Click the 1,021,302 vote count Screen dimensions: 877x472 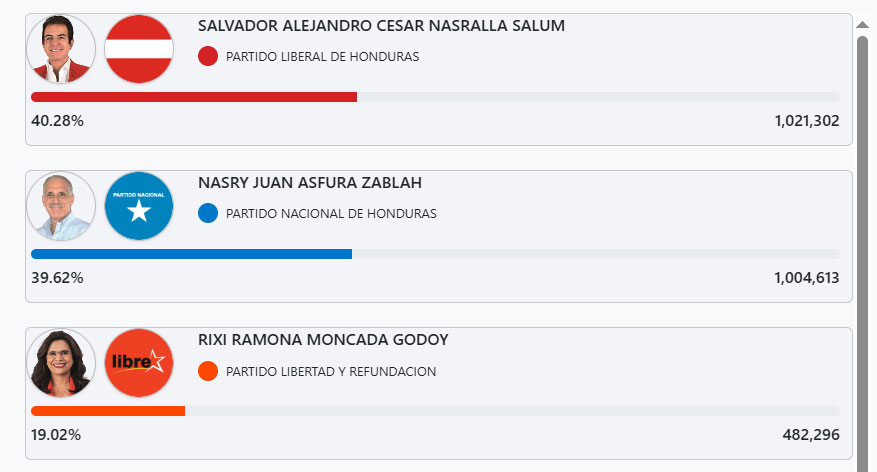click(806, 121)
